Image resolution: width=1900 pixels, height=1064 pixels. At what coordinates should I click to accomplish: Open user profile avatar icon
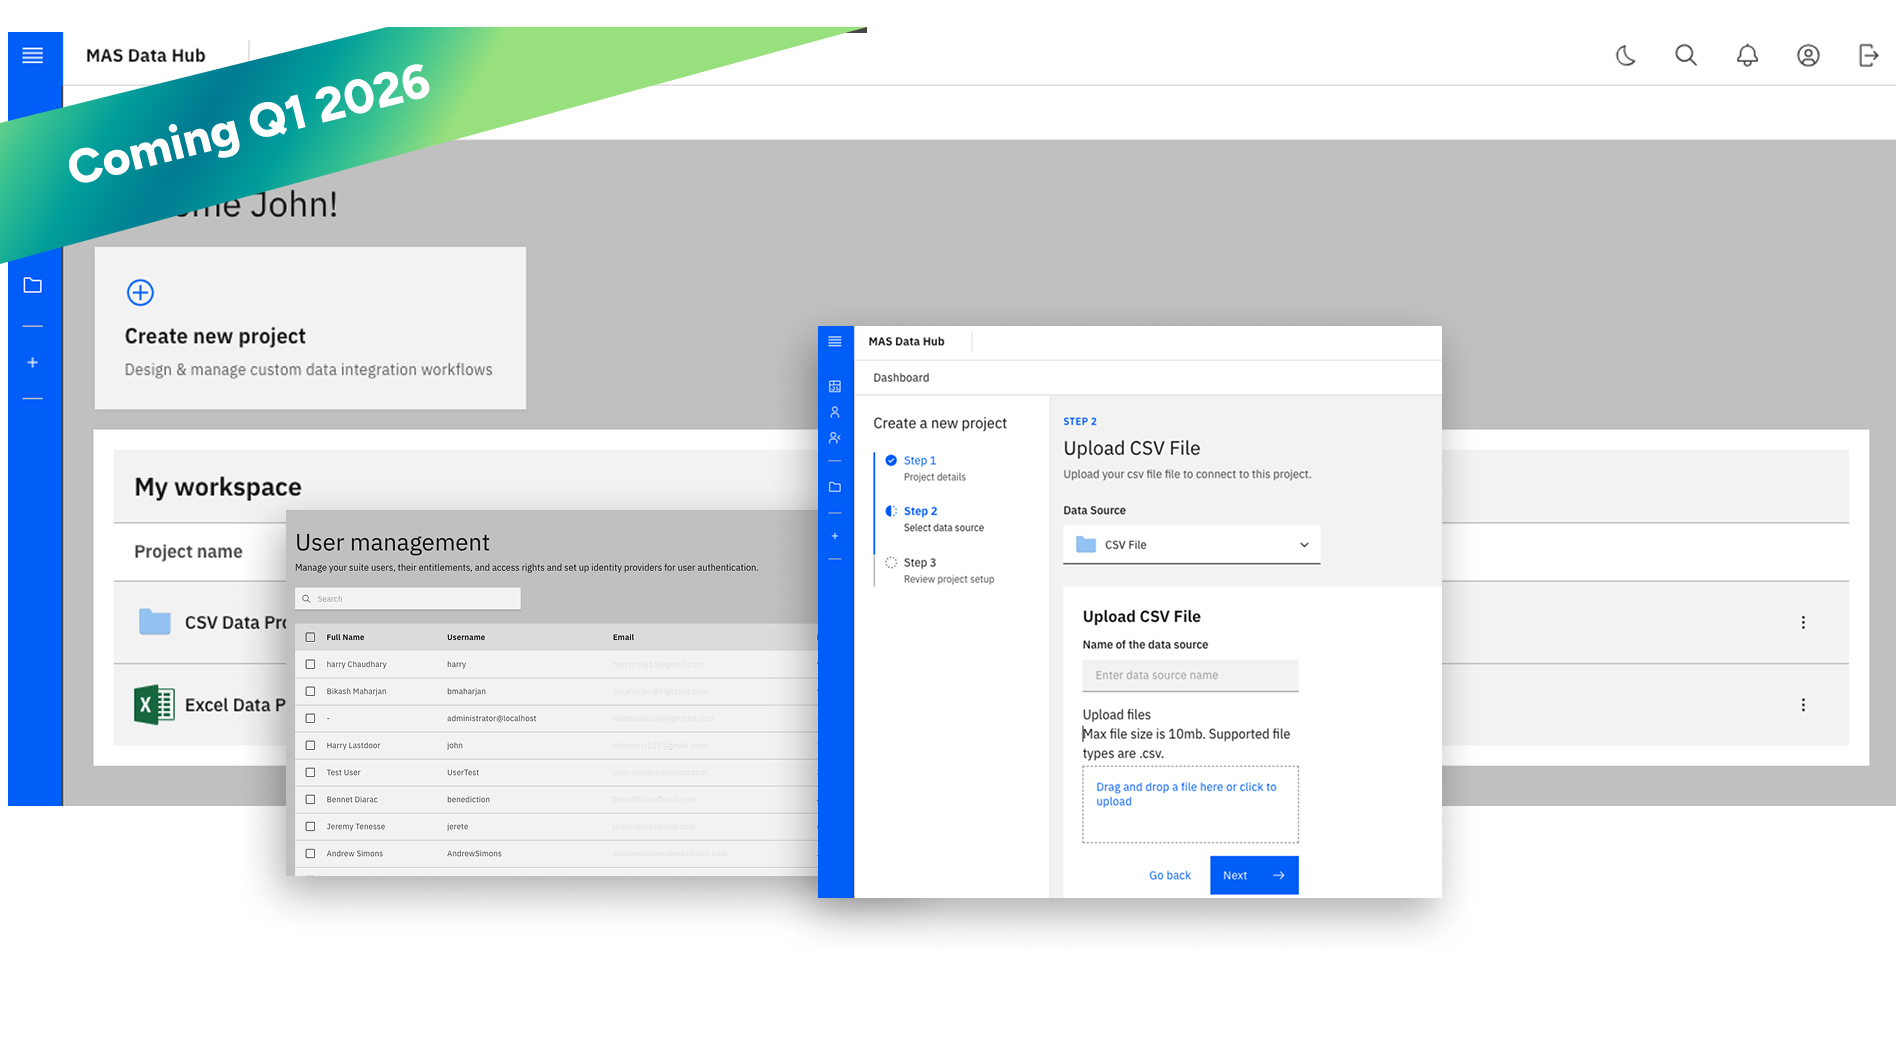coord(1808,56)
